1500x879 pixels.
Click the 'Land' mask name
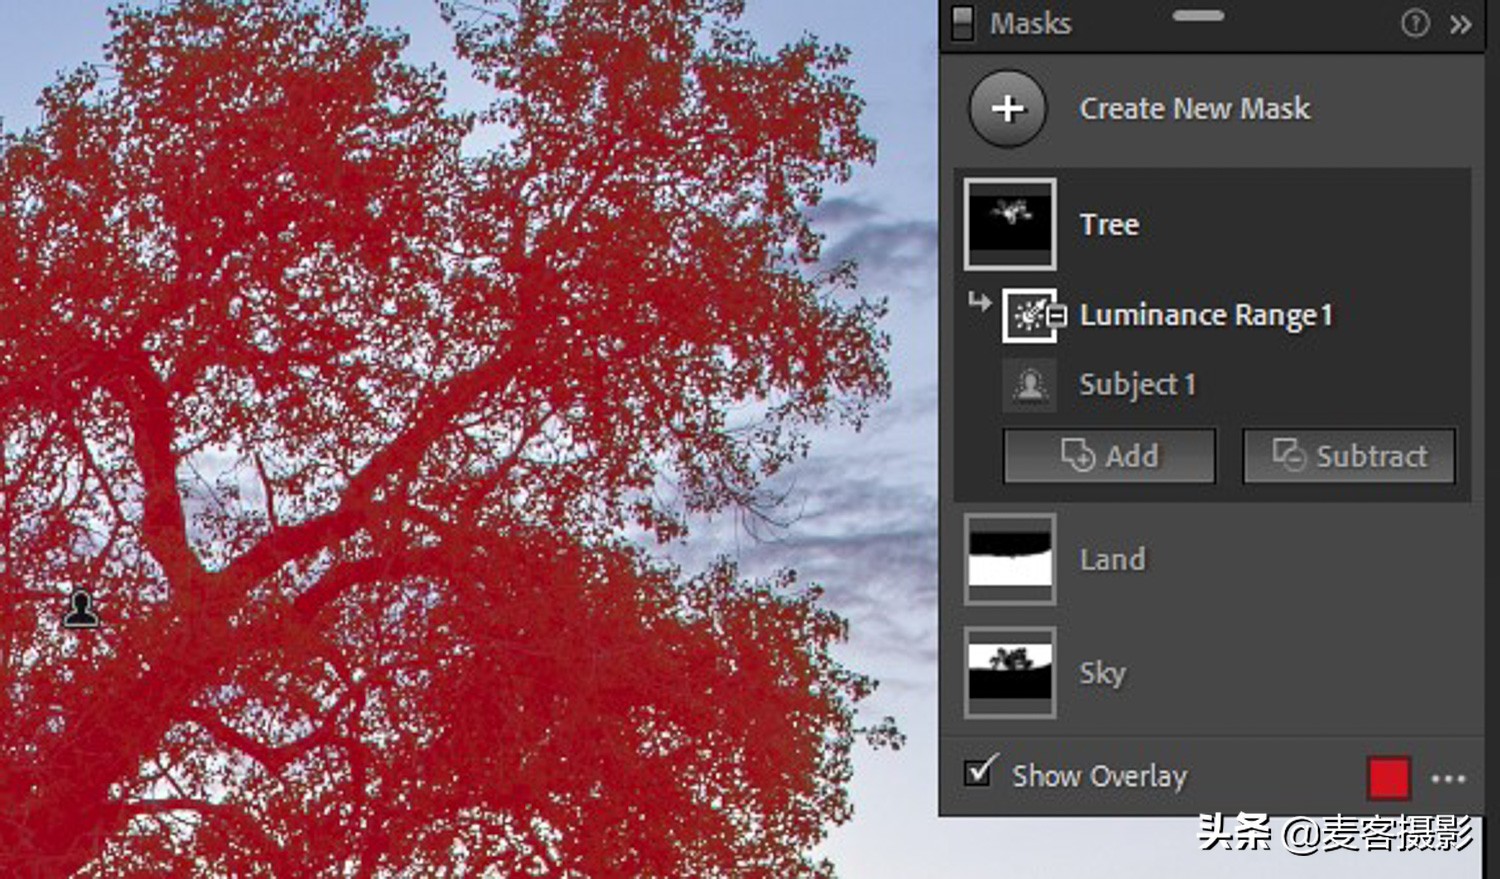[1112, 559]
